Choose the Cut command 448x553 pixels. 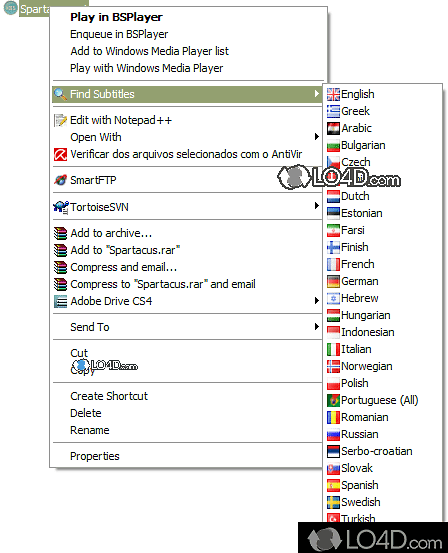[79, 353]
